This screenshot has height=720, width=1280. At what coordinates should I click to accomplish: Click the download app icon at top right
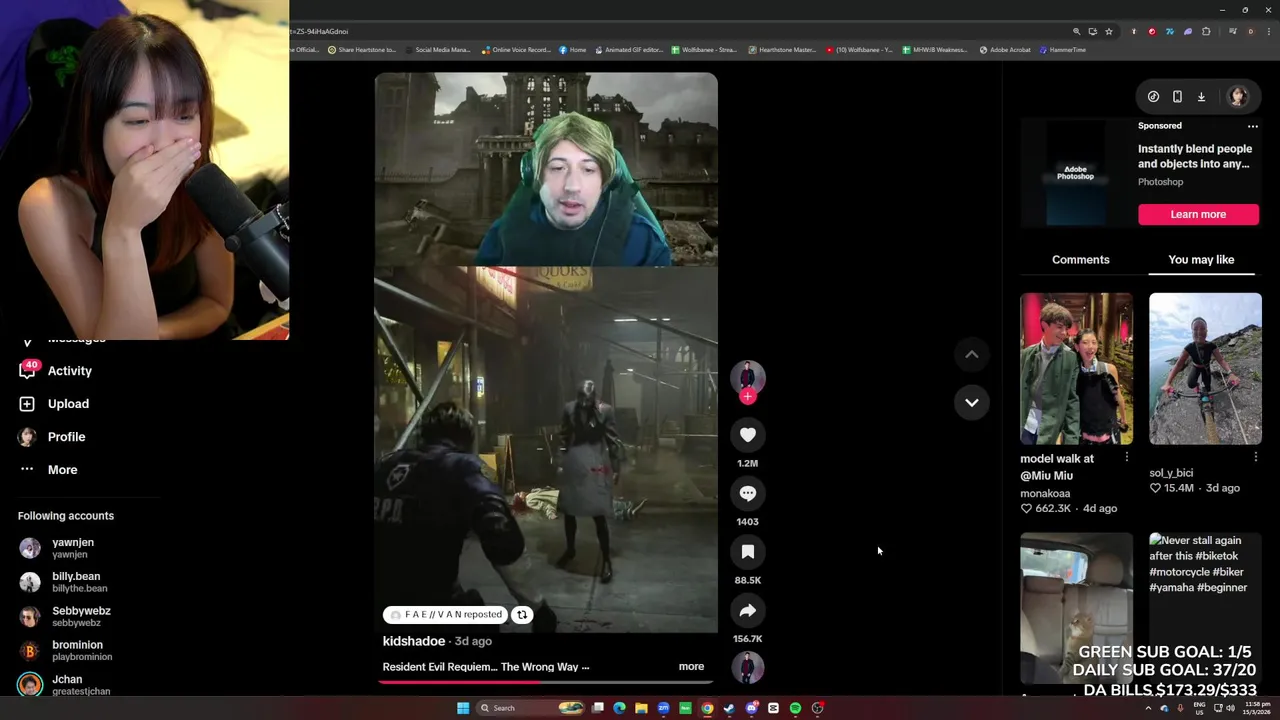(x=1201, y=97)
